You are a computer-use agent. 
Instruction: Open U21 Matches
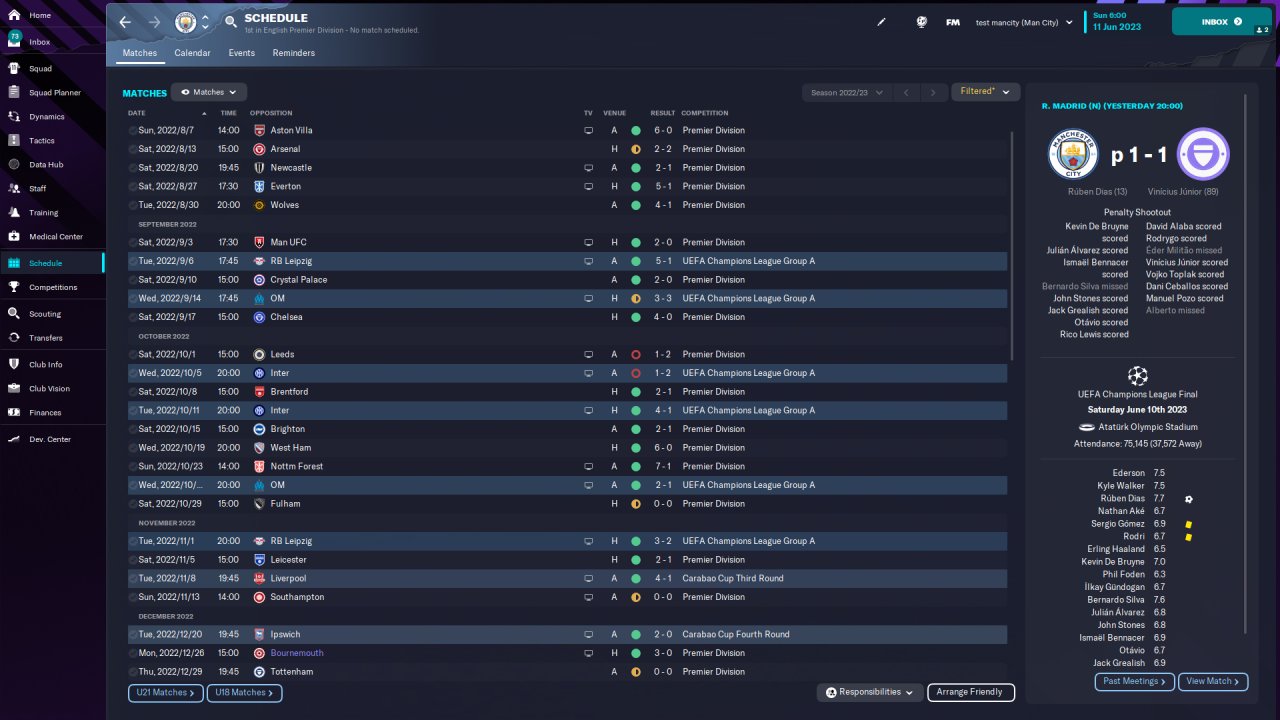pos(166,692)
